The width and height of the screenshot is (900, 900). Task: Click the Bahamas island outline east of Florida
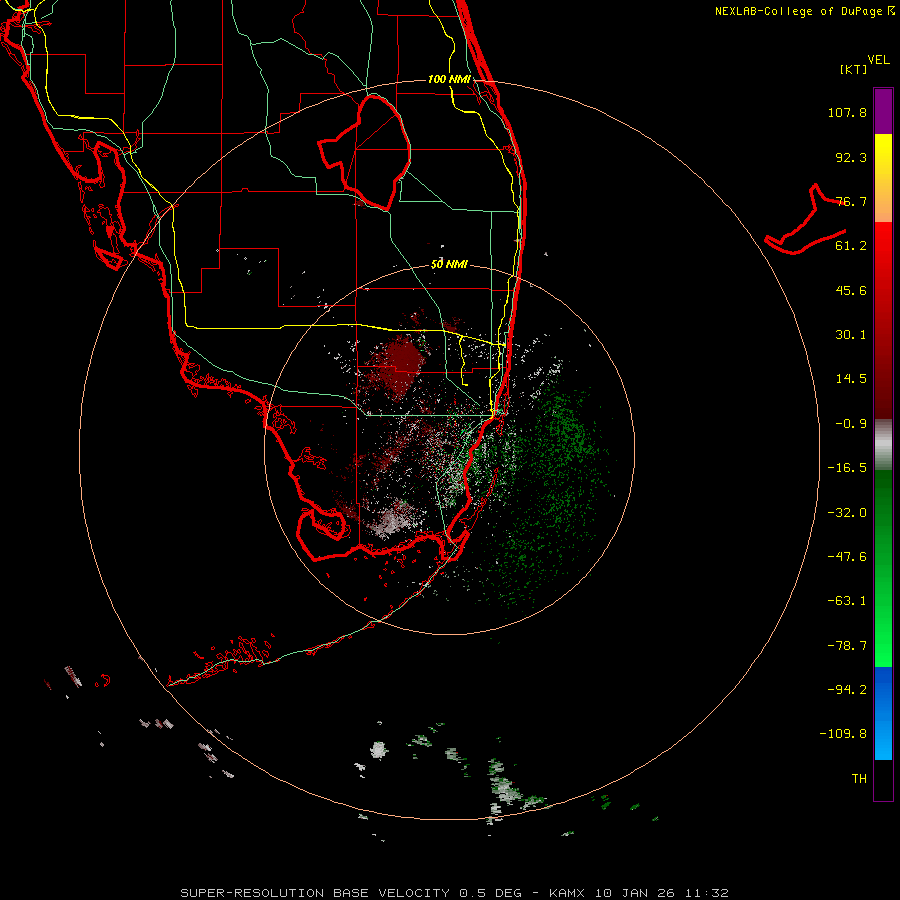click(806, 221)
